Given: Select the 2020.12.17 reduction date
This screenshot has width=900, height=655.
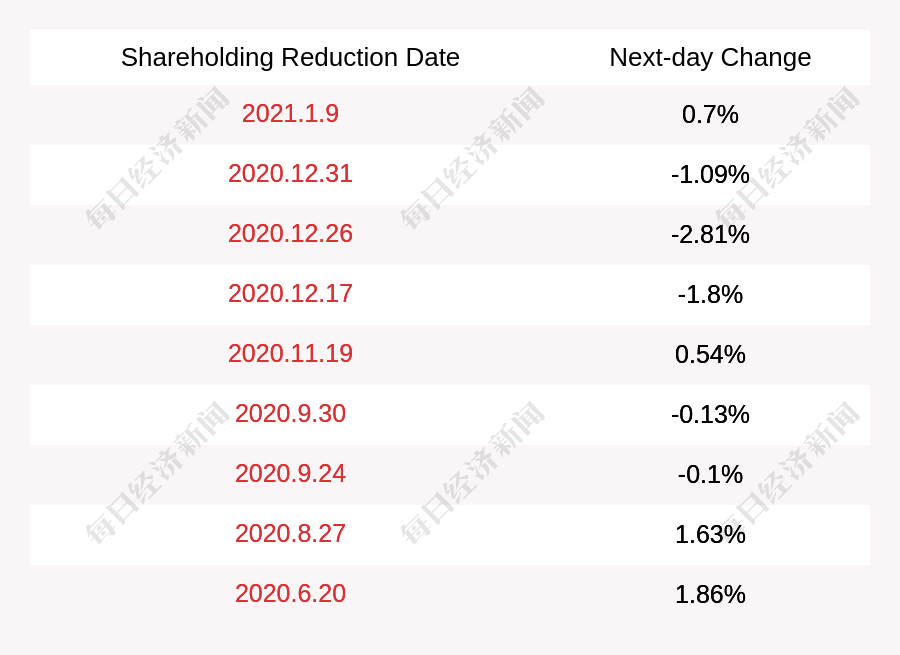Looking at the screenshot, I should point(290,294).
